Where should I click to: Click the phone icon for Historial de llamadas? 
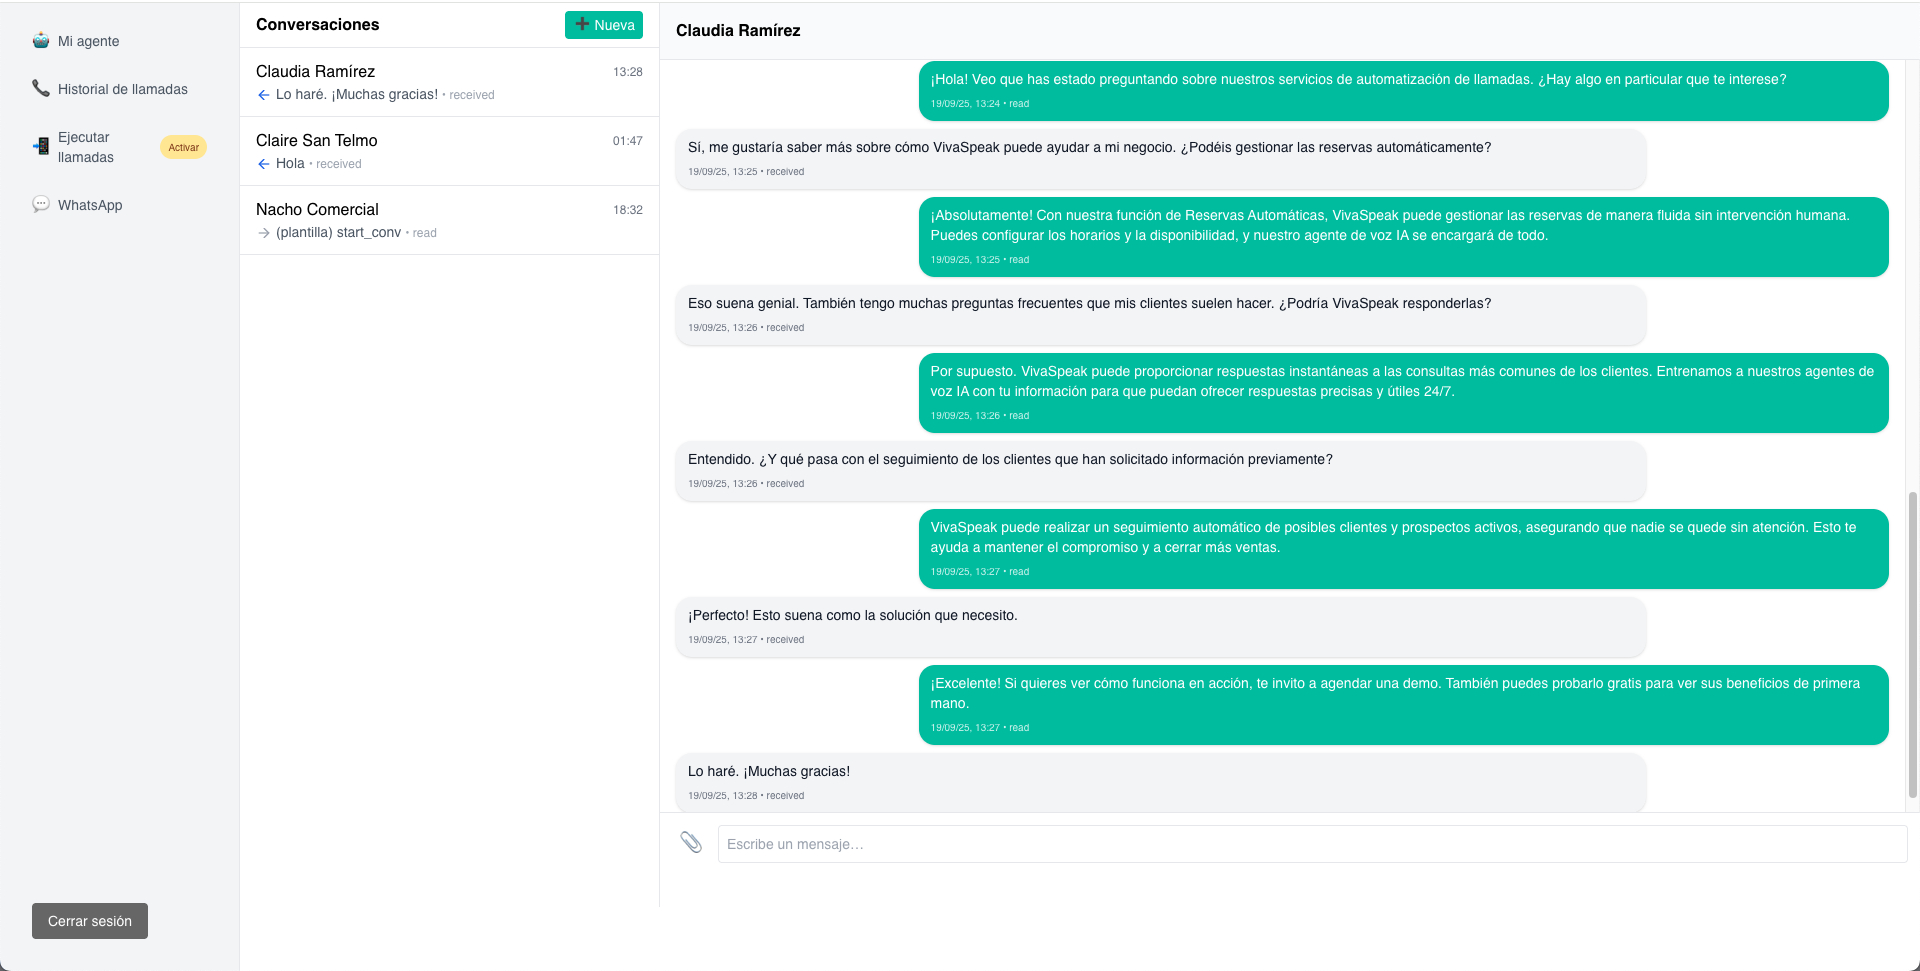[41, 89]
